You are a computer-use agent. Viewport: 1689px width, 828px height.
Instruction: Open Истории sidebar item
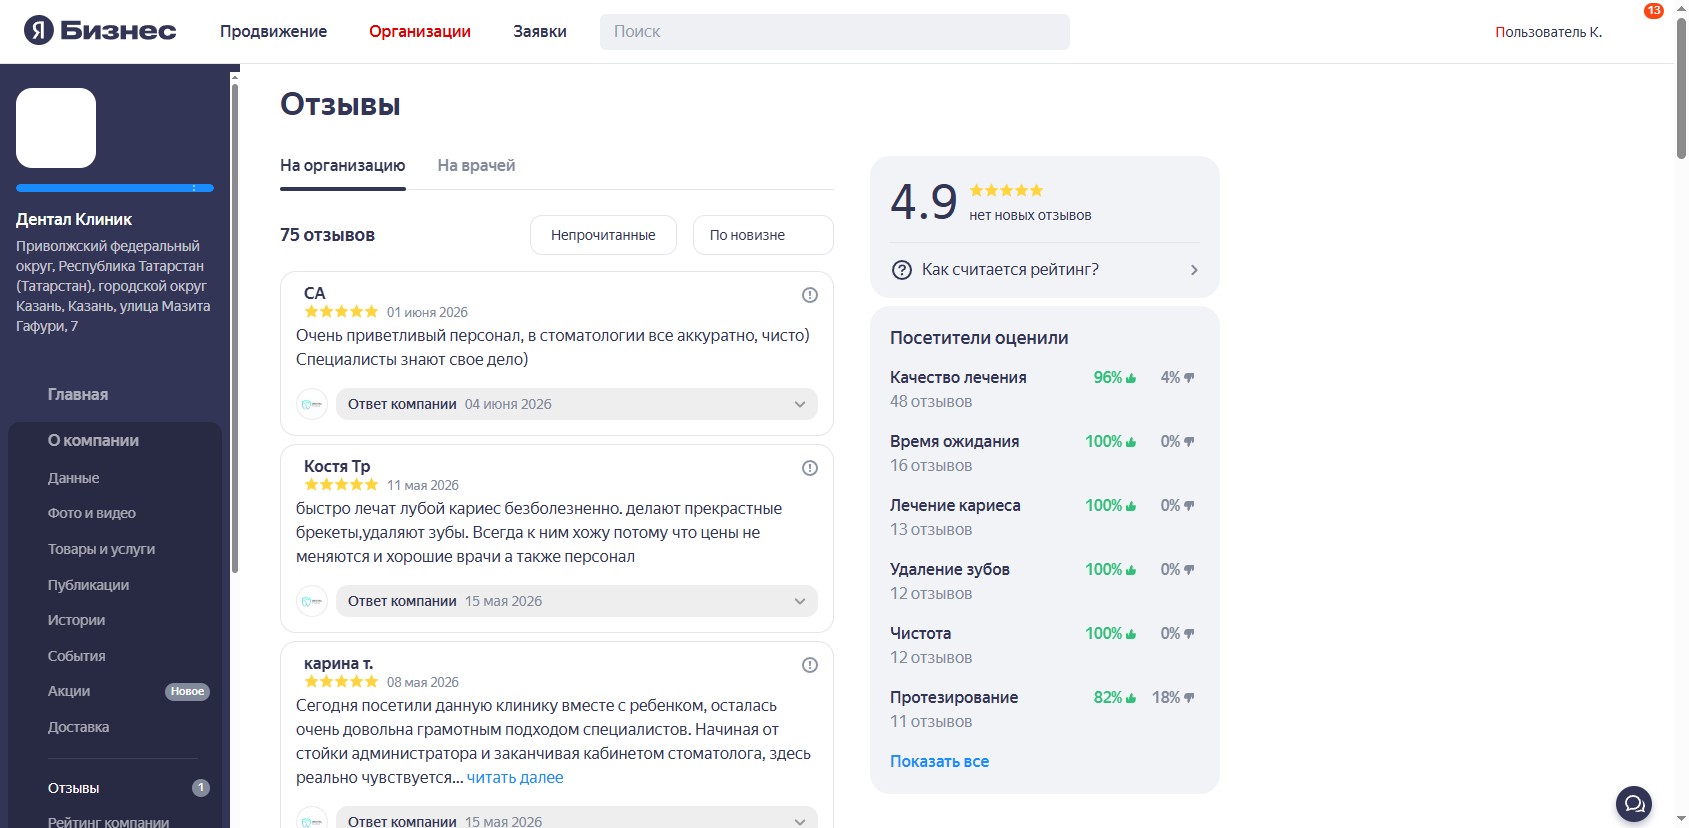tap(76, 620)
